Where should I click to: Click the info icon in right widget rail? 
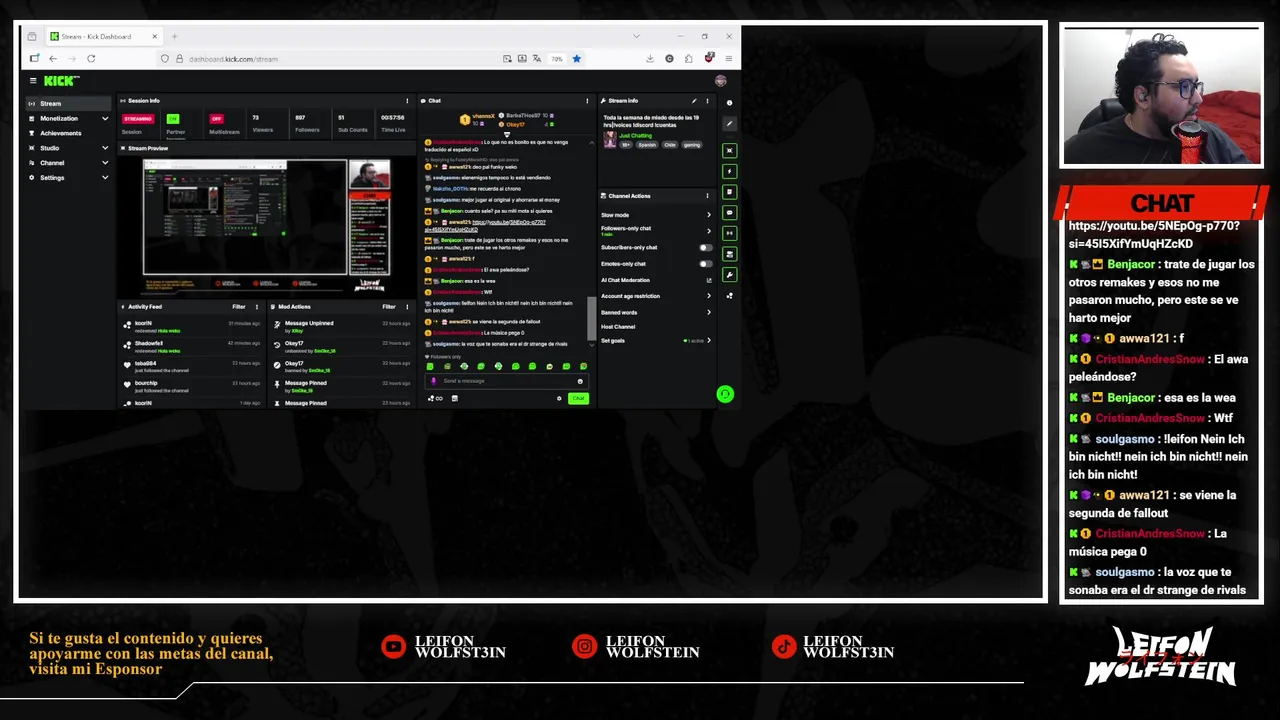click(729, 103)
